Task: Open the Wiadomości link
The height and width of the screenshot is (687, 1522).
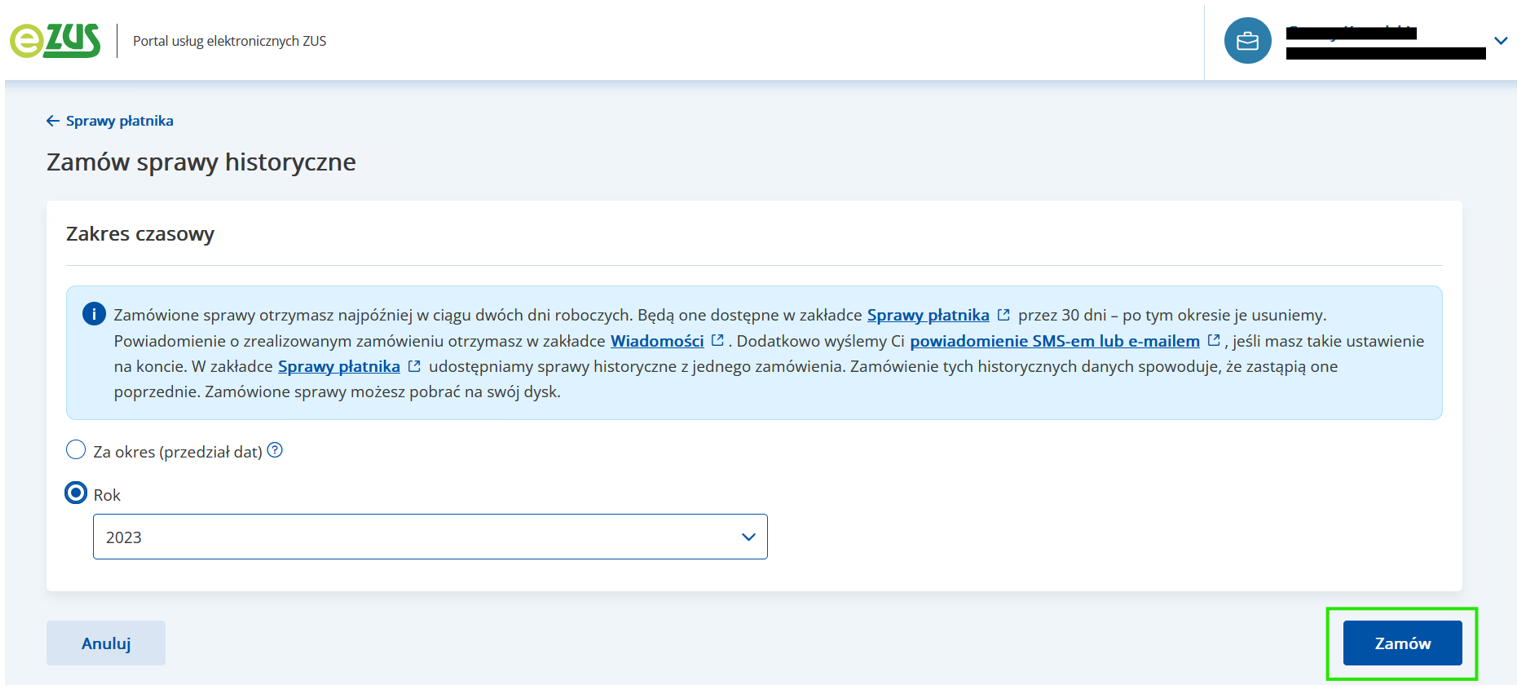Action: (657, 340)
